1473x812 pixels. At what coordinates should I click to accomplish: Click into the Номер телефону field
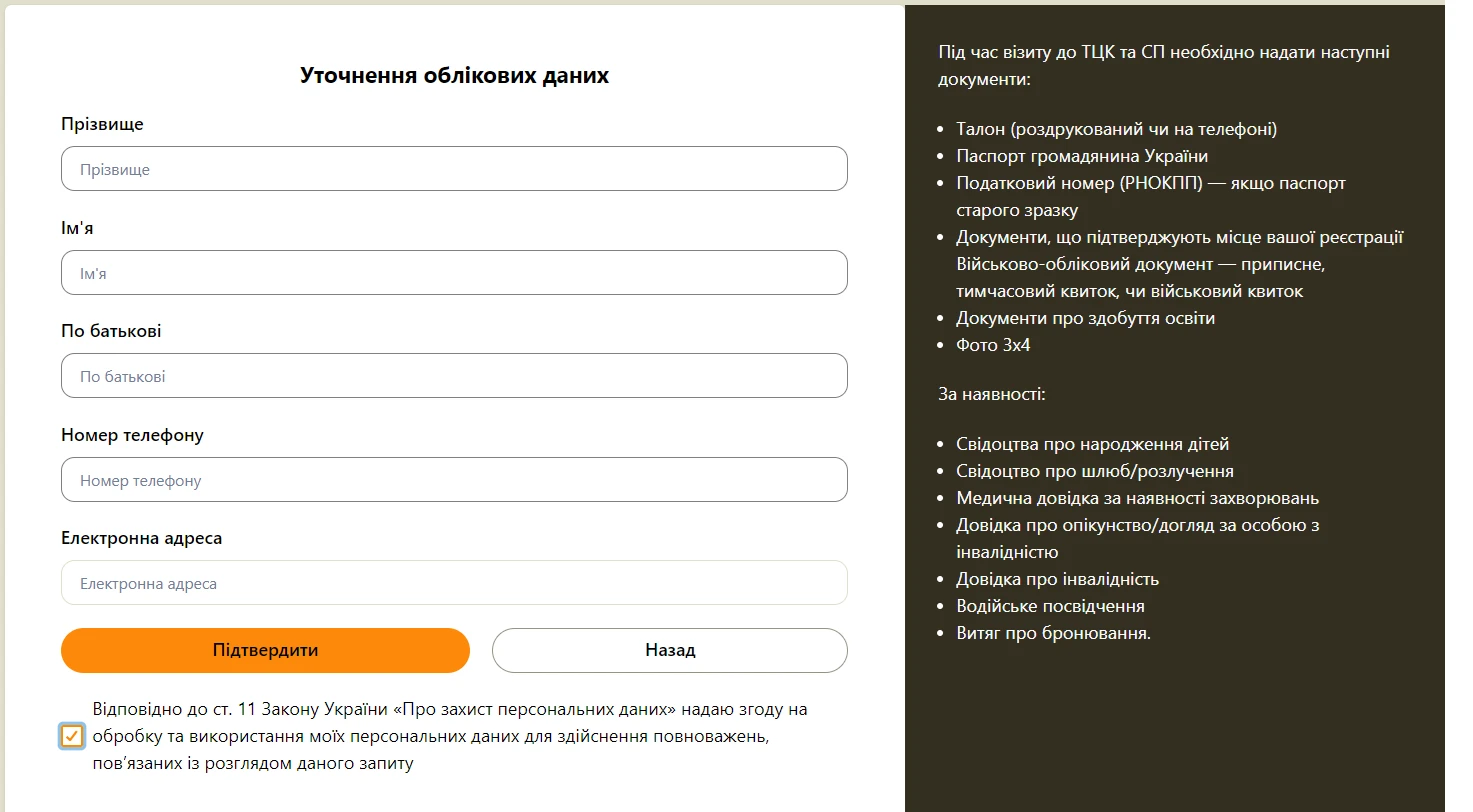pyautogui.click(x=454, y=480)
